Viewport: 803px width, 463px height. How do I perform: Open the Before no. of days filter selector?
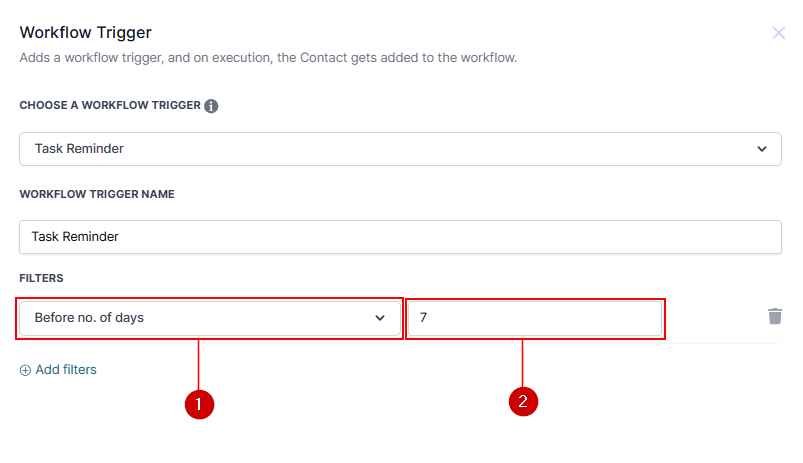point(200,318)
